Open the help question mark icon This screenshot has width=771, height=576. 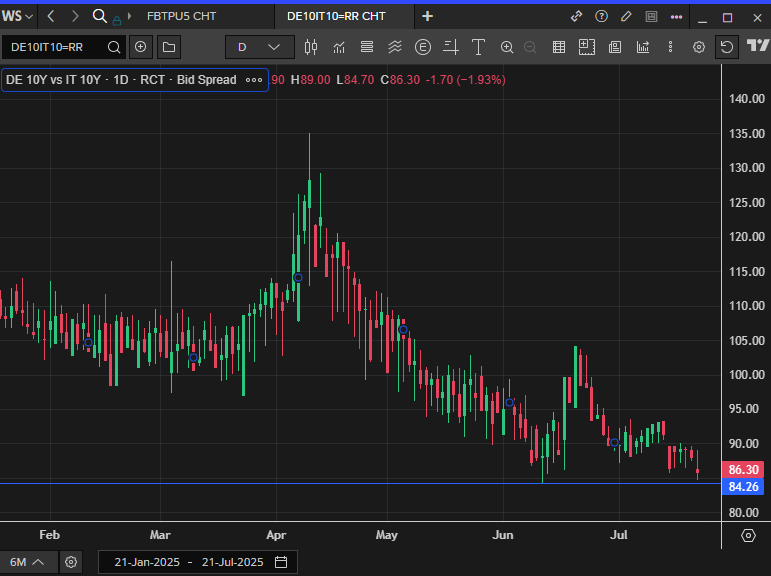tap(601, 17)
